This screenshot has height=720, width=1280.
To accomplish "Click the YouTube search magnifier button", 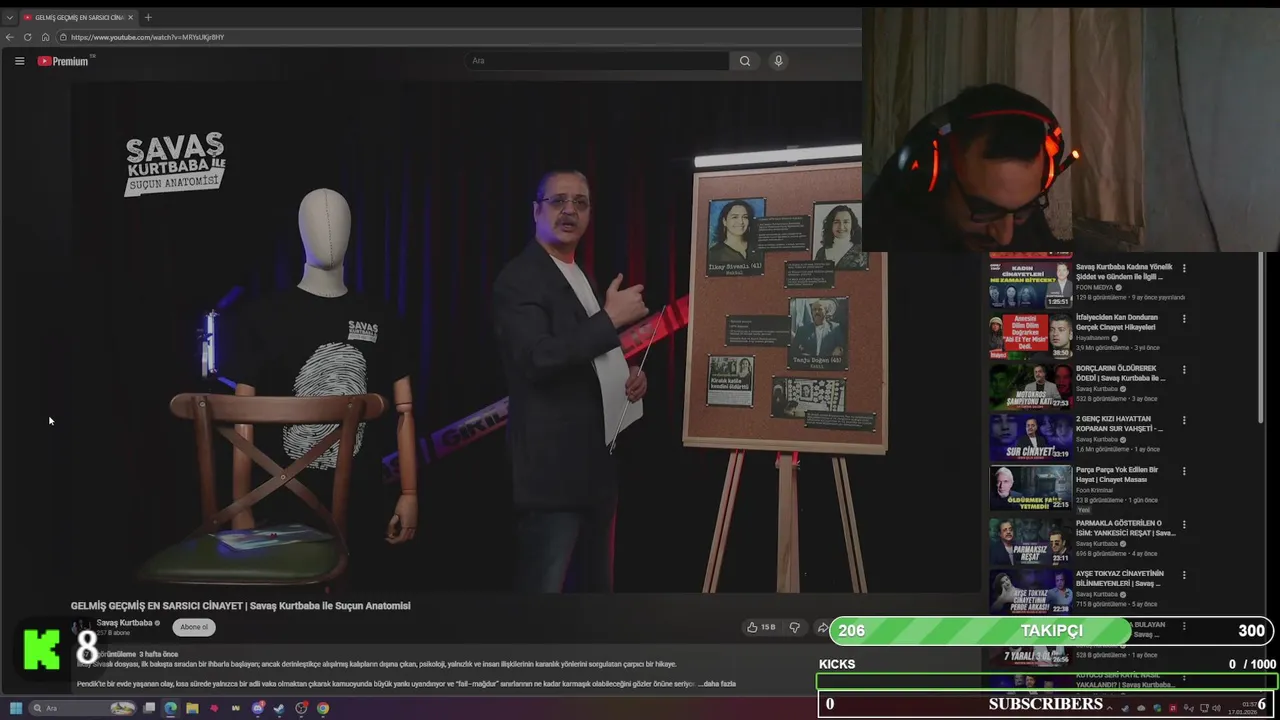I will (x=745, y=61).
